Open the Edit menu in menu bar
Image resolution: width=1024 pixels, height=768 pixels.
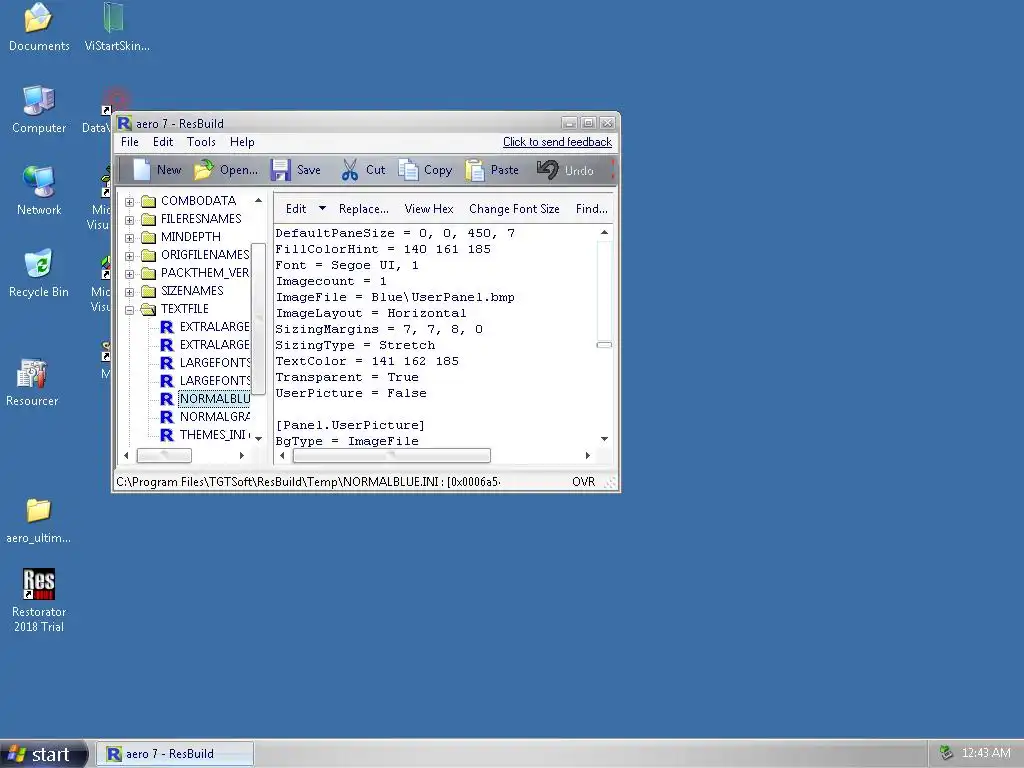tap(163, 142)
